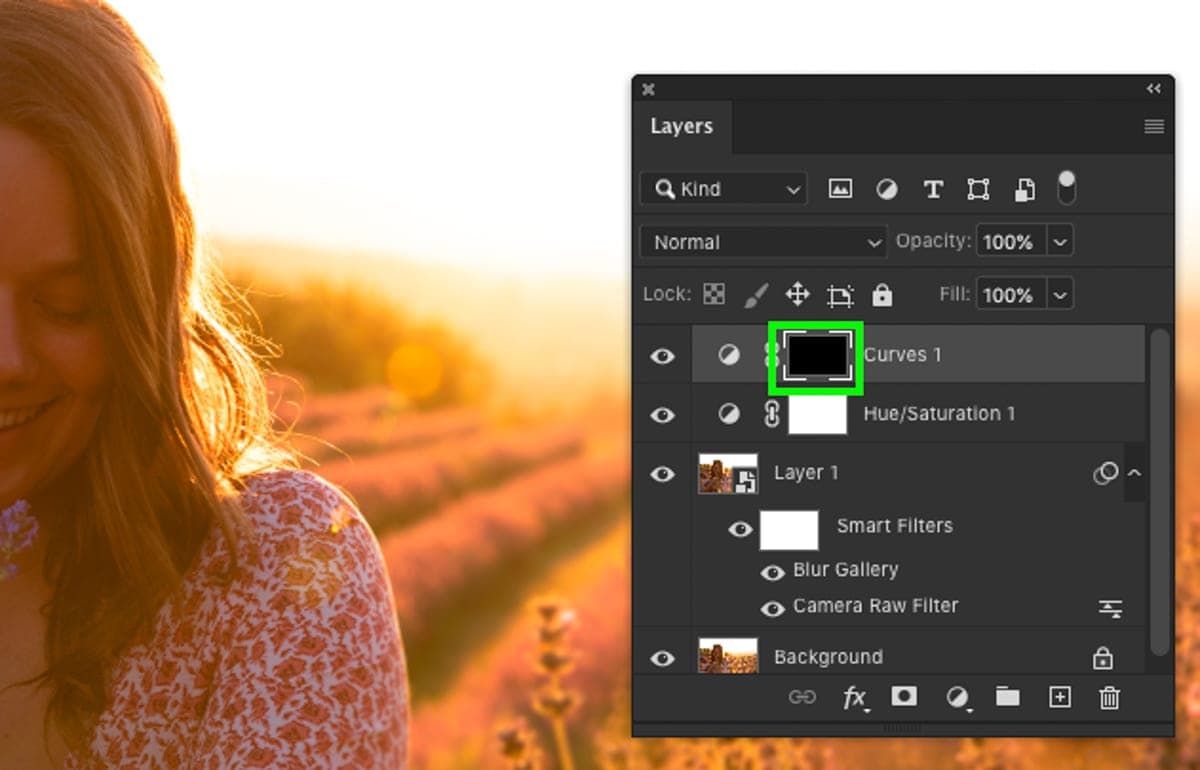The image size is (1200, 770).
Task: Open the Layers panel options menu
Action: point(1154,126)
